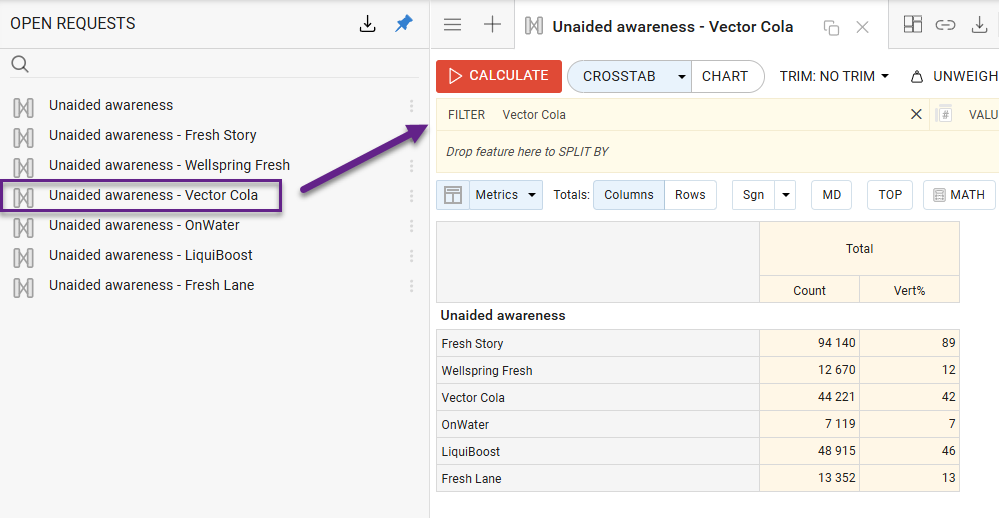Open the layout grid icon at top right

pyautogui.click(x=912, y=26)
